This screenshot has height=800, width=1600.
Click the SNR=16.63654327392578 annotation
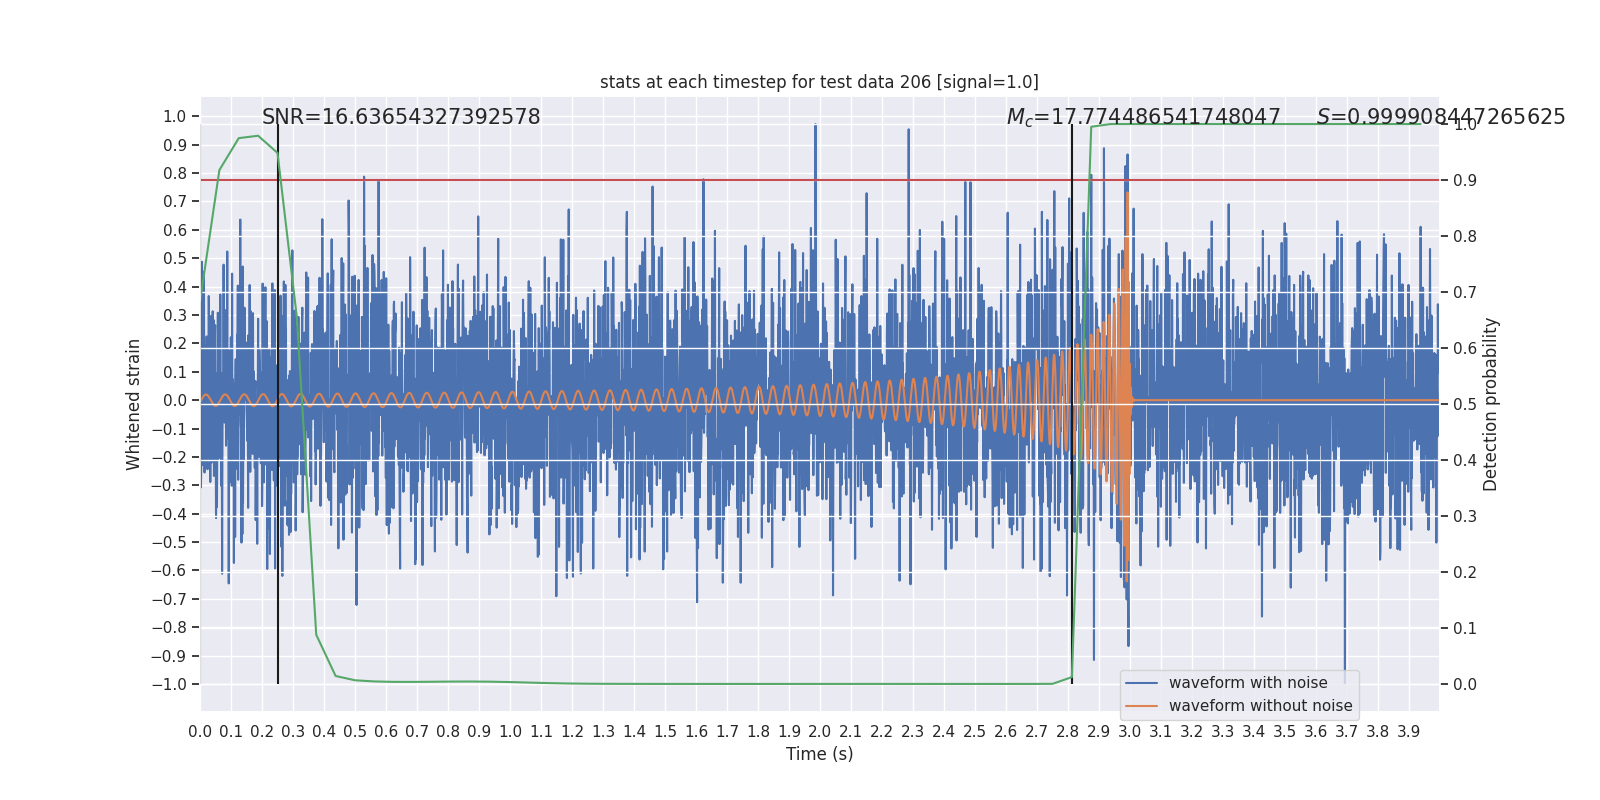pos(401,117)
